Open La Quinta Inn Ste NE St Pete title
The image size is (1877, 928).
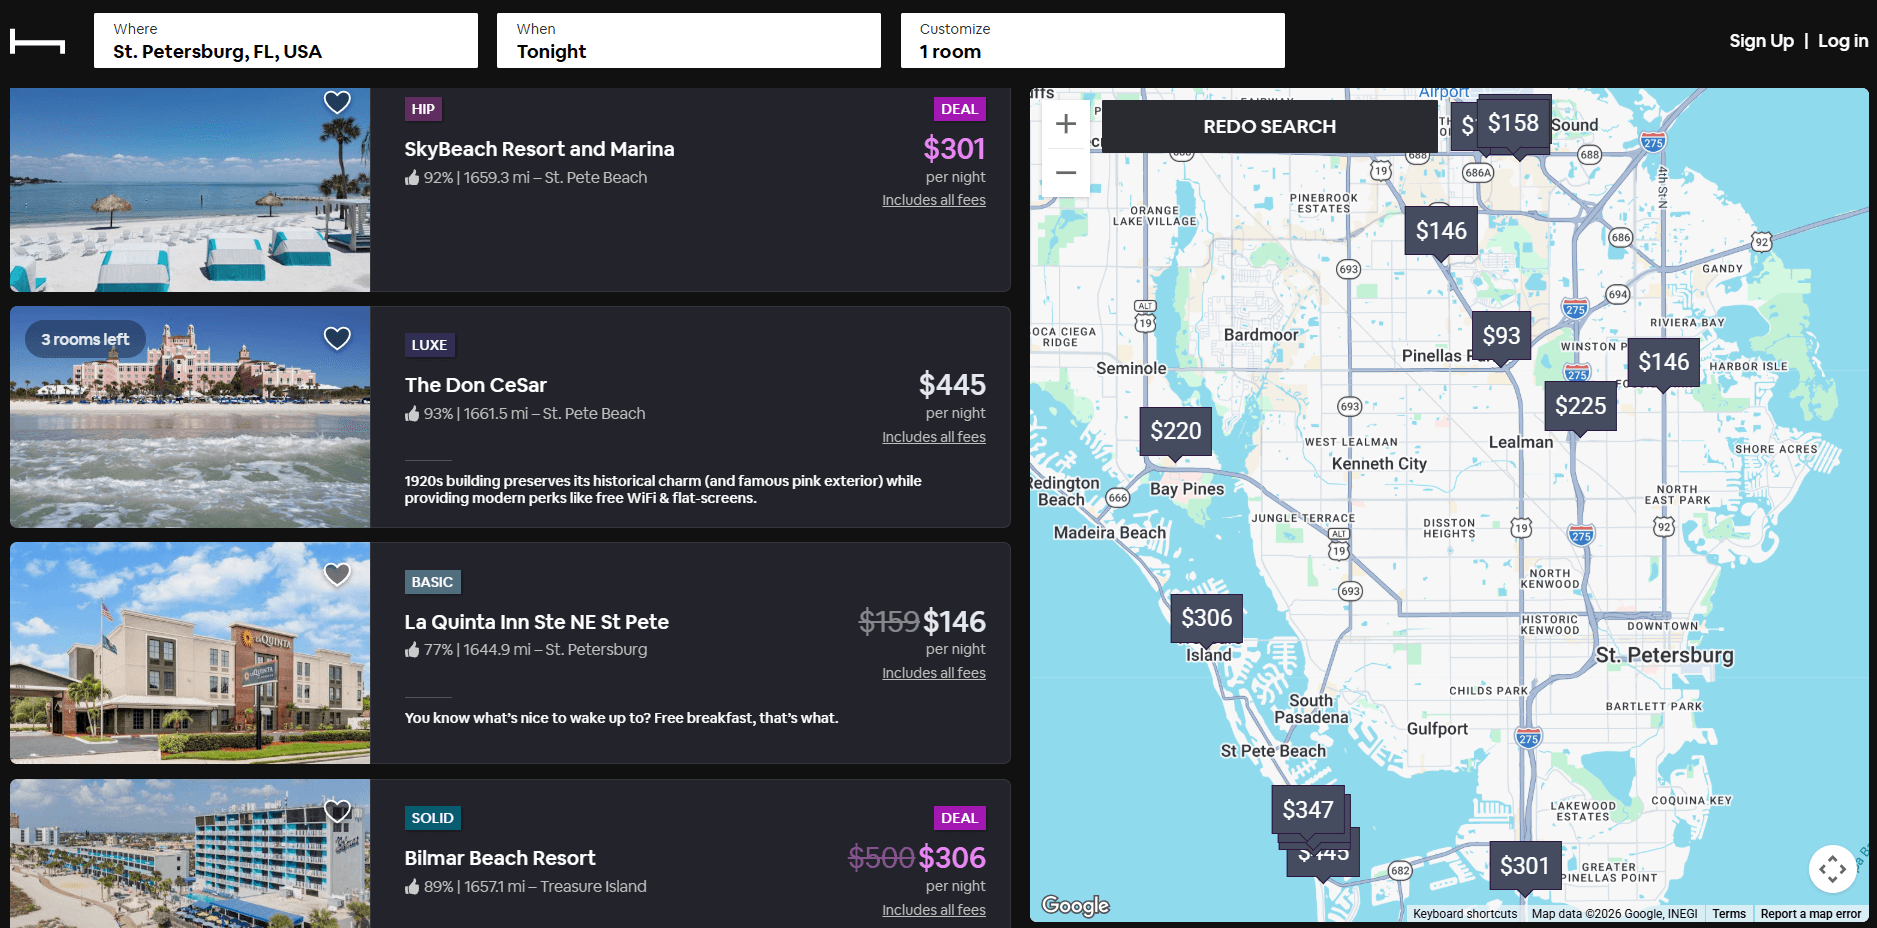coord(536,622)
